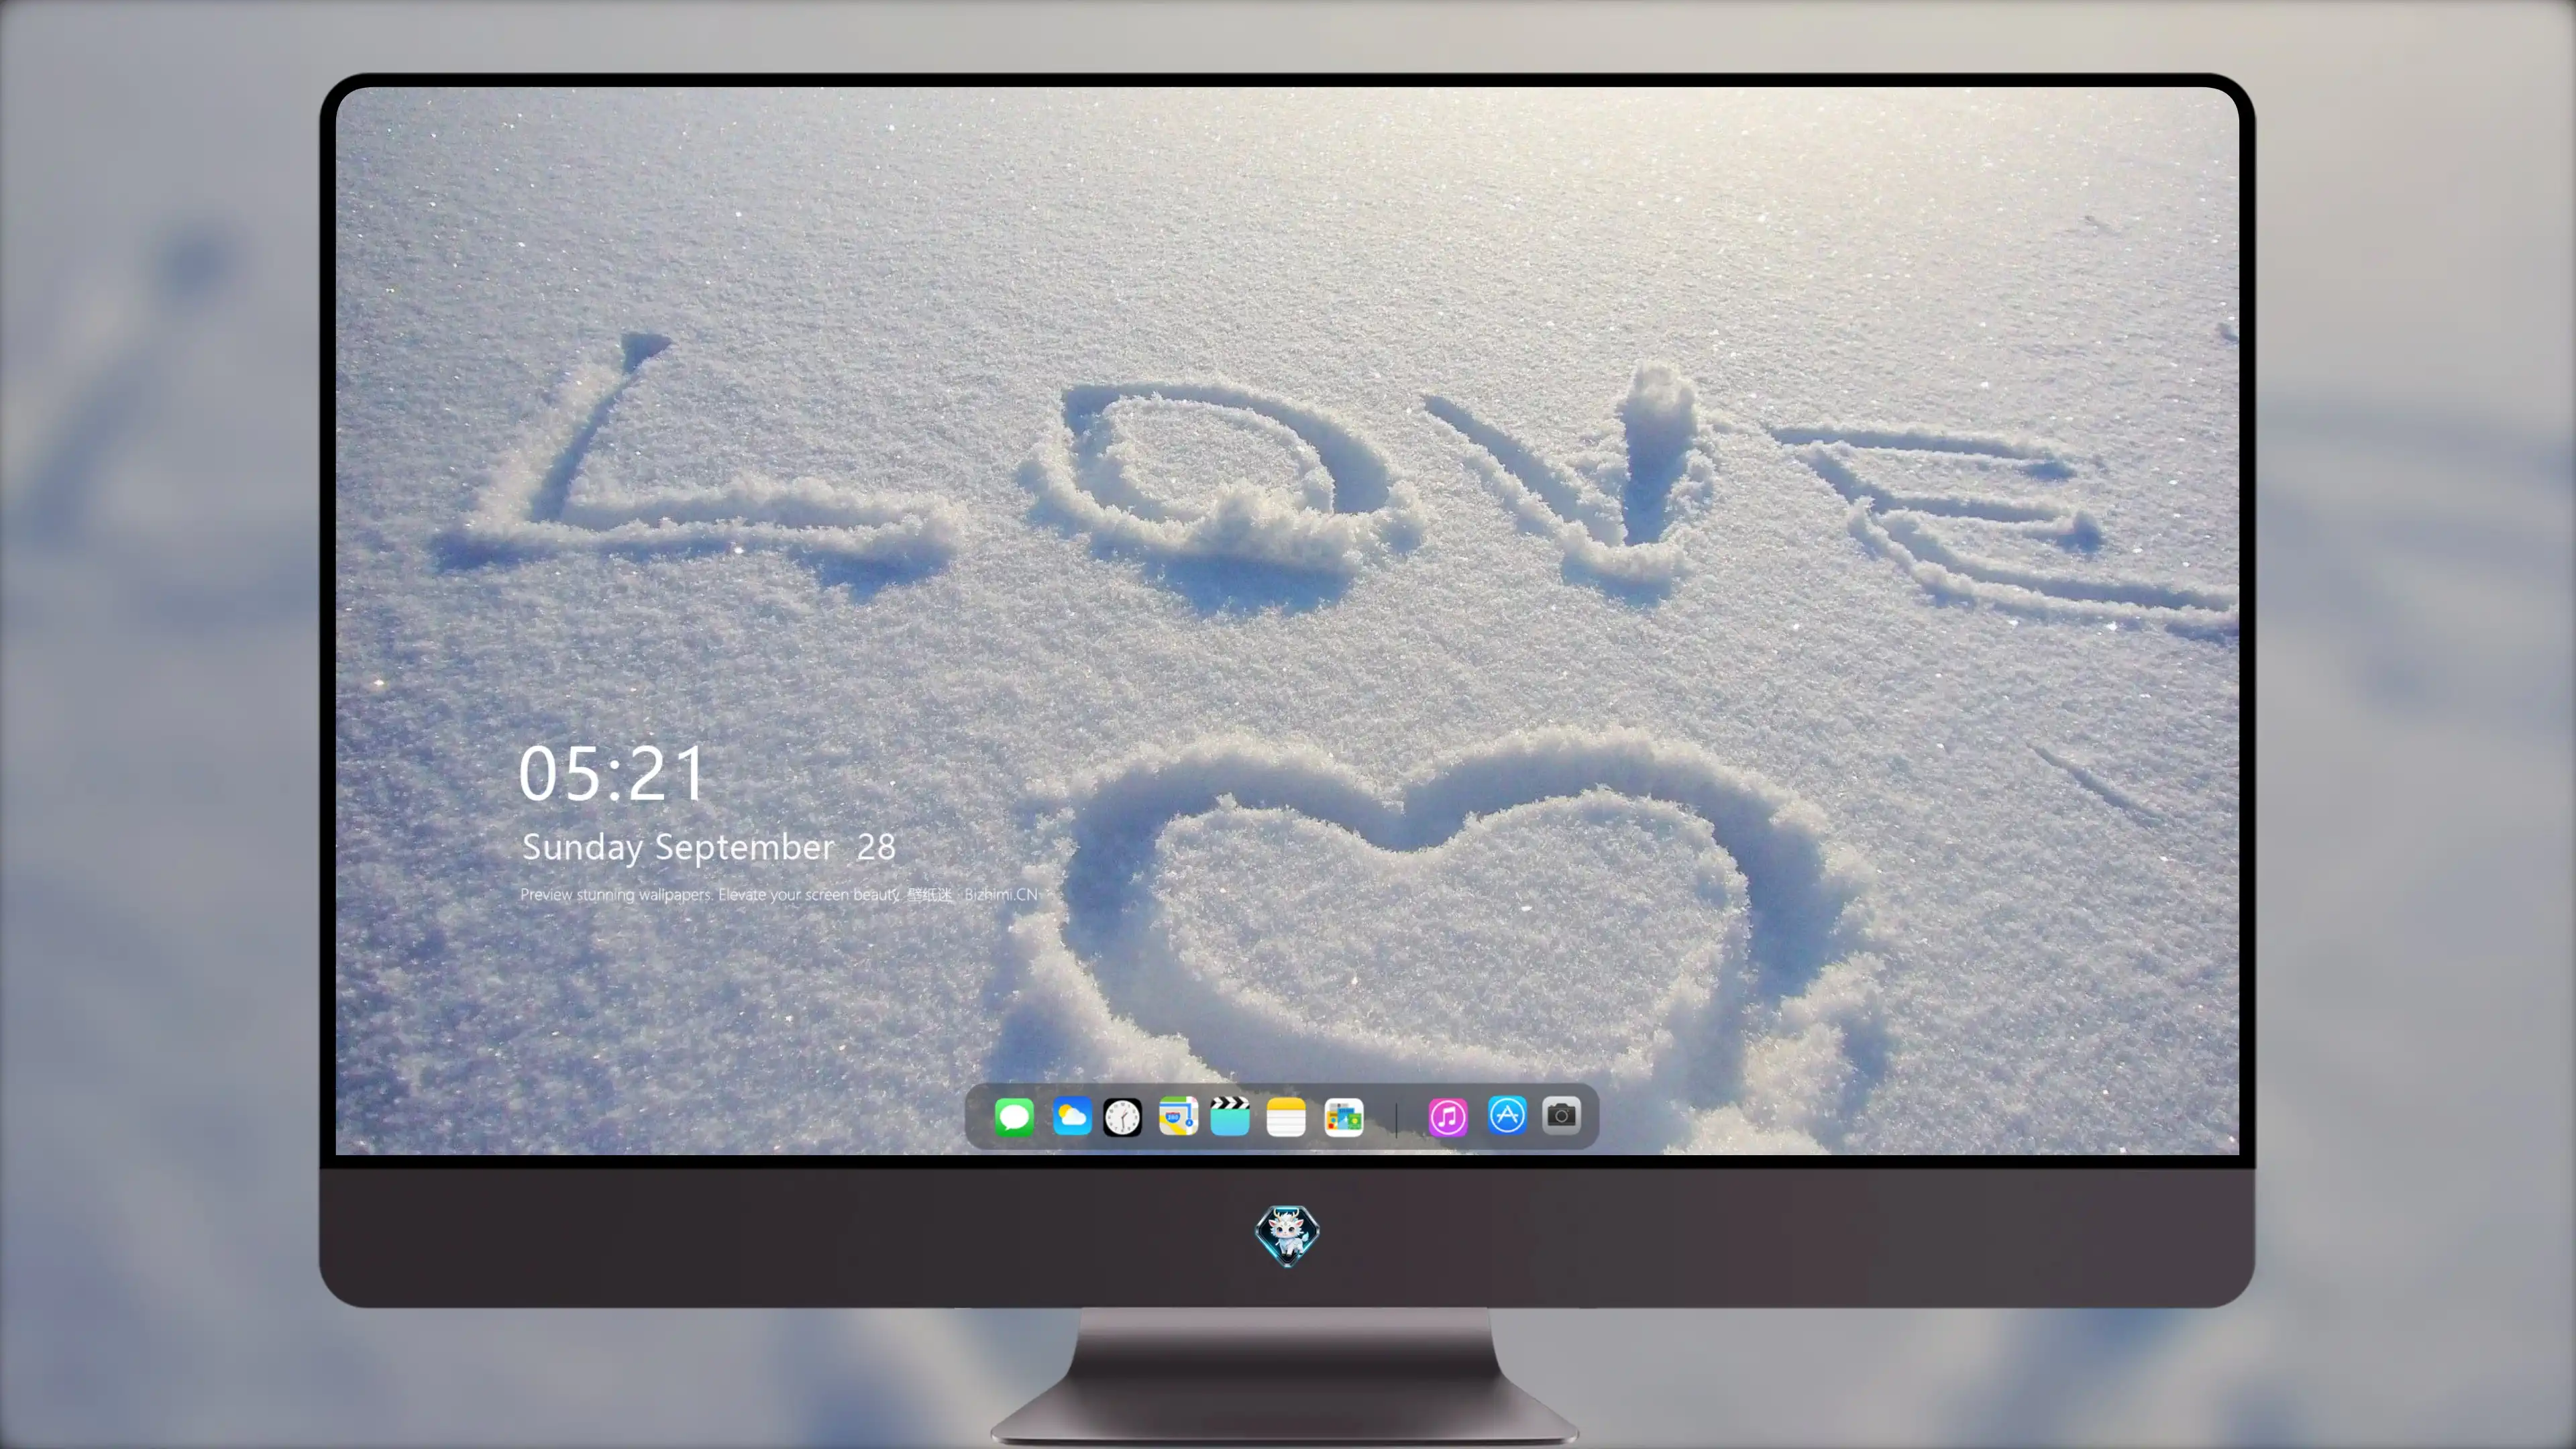The image size is (2576, 1449).
Task: Open the Weather app in the dock
Action: 1071,1116
